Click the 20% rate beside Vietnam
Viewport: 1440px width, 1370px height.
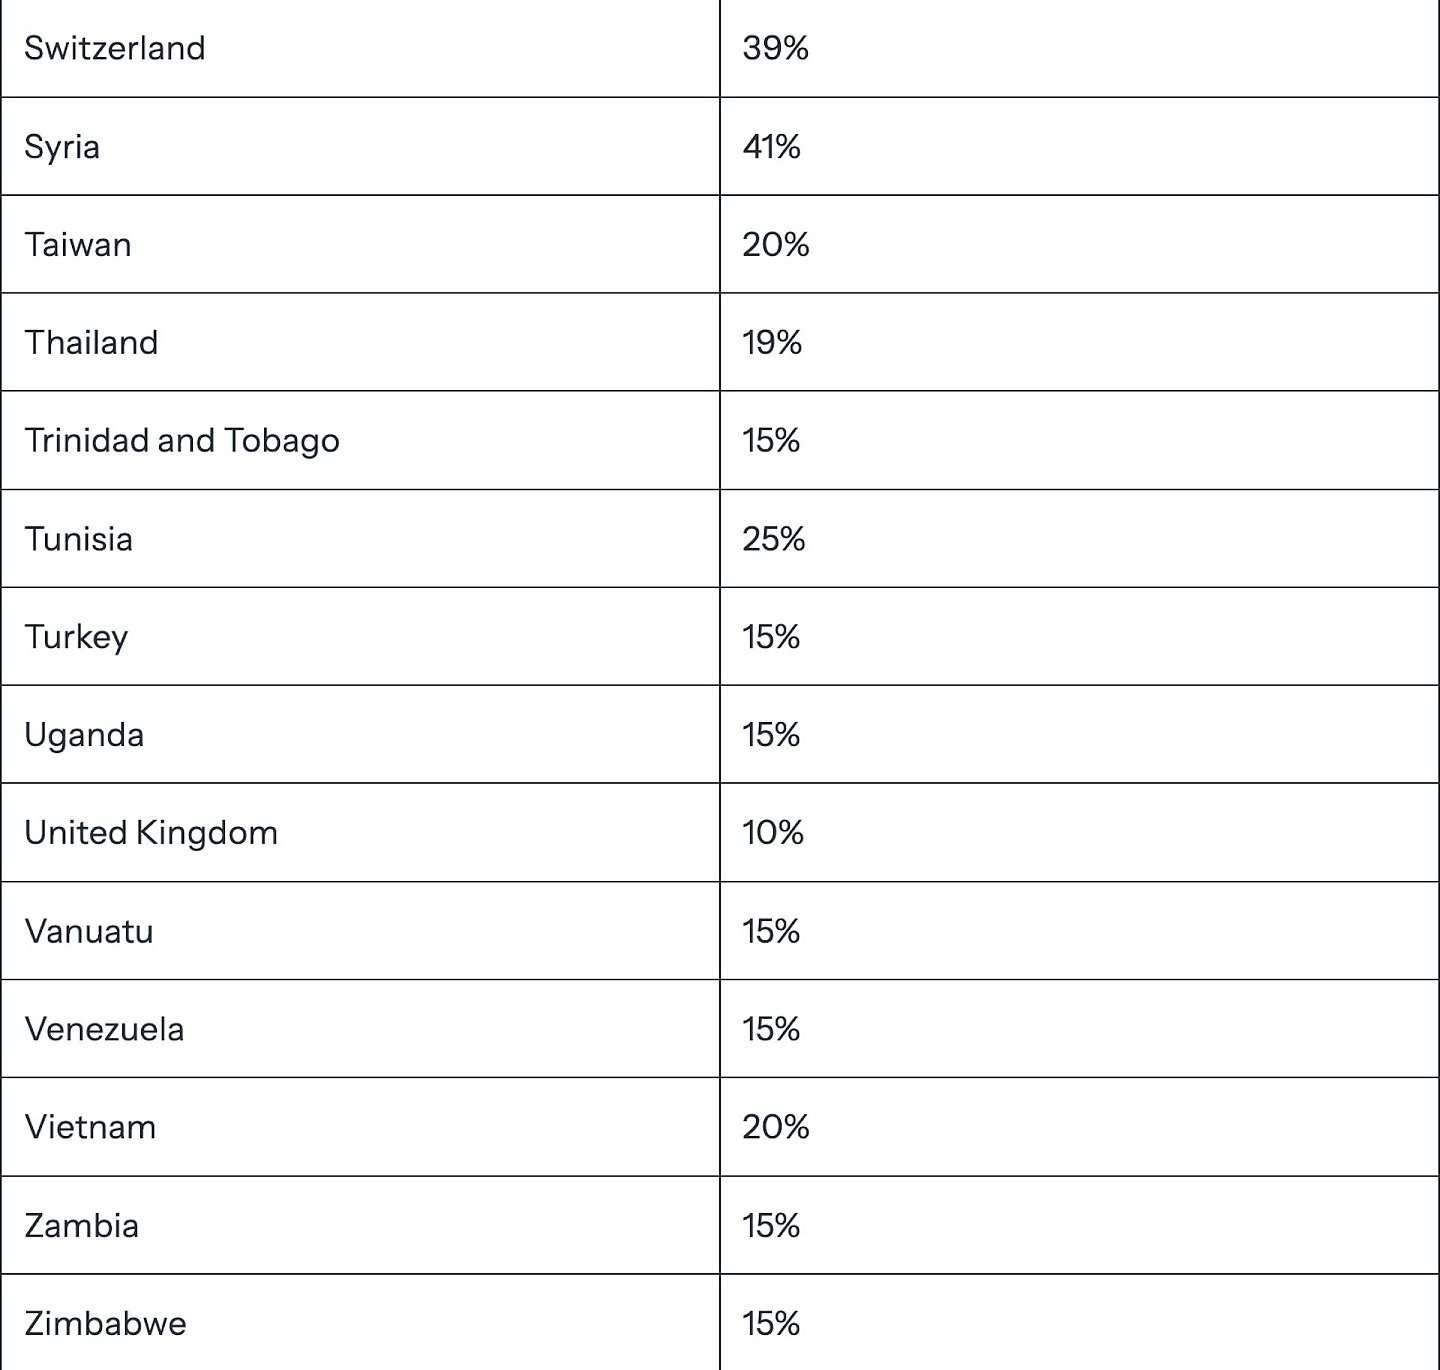click(x=775, y=1127)
